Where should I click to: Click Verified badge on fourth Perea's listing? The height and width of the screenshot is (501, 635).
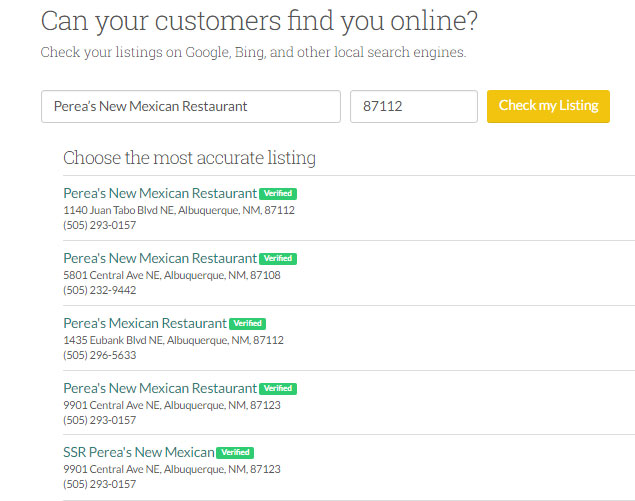click(x=278, y=388)
